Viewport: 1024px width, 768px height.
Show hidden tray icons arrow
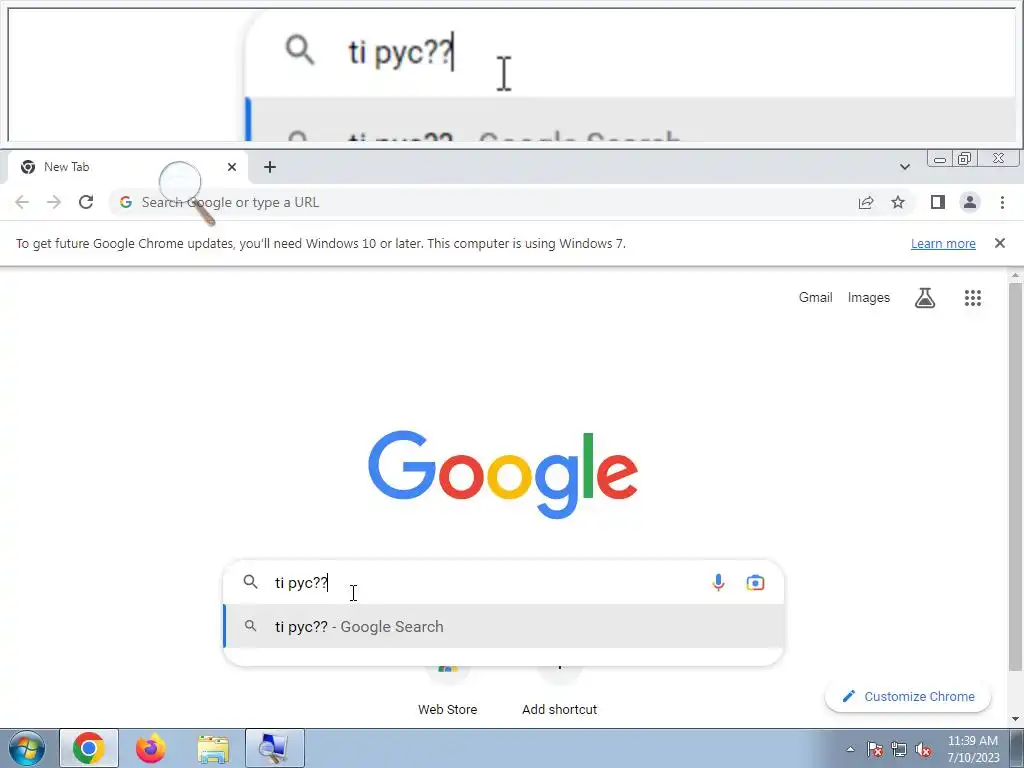pyautogui.click(x=850, y=749)
